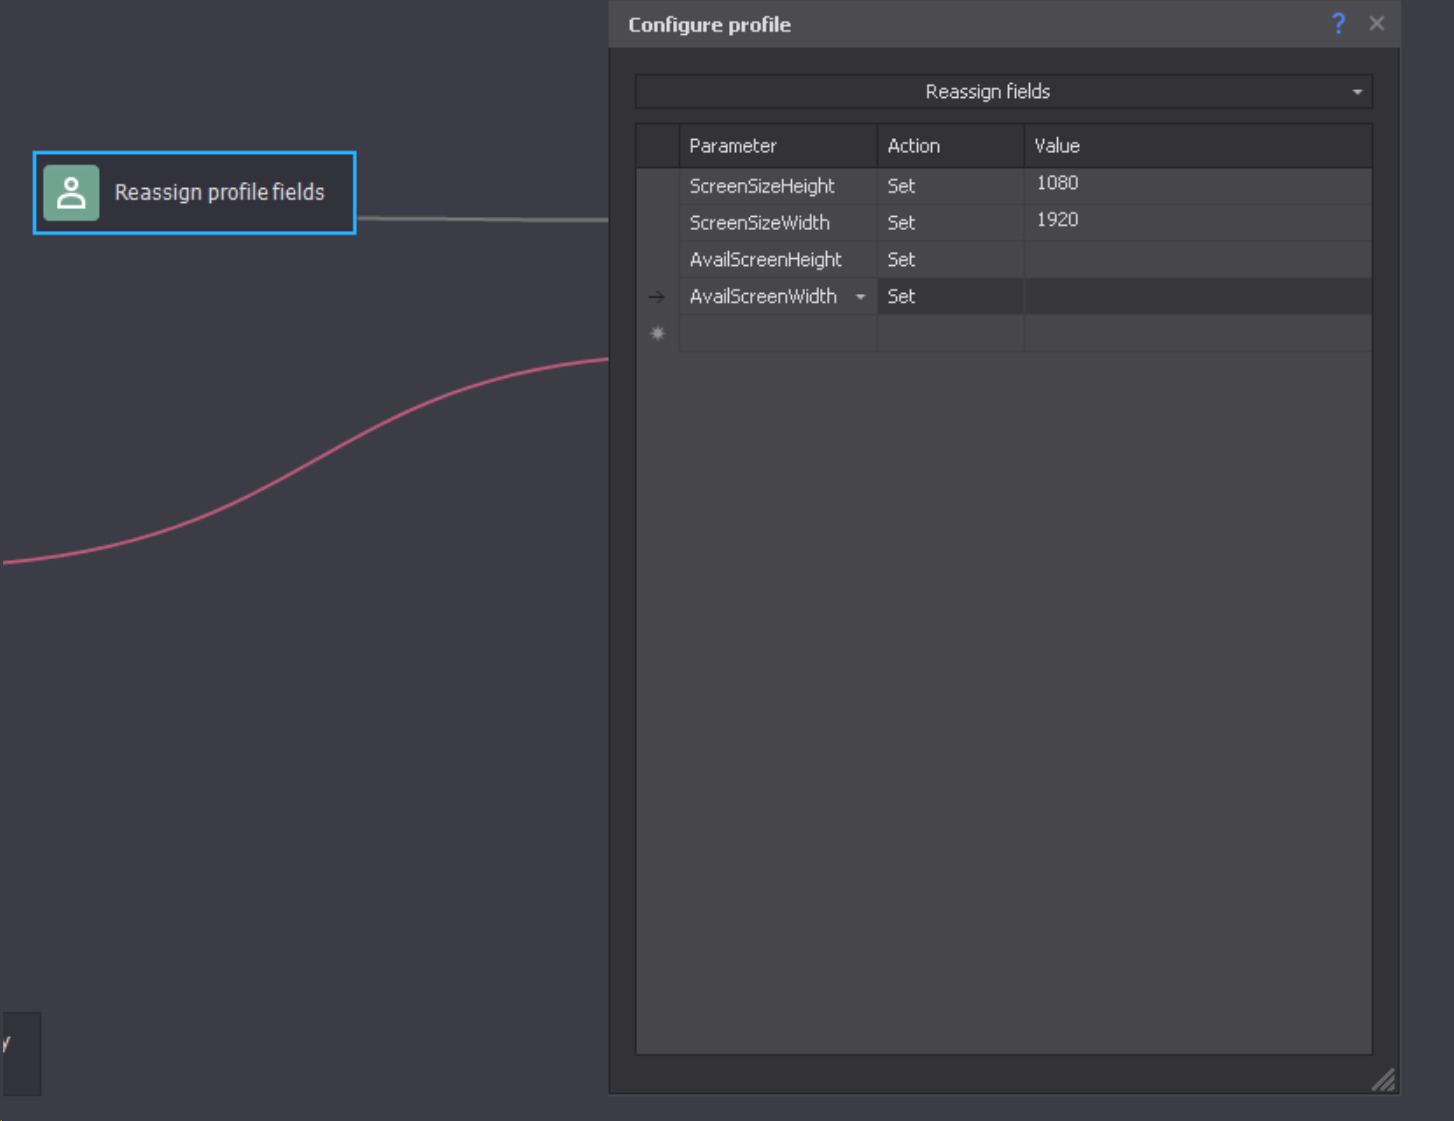Click the row header of ScreenSizeHeight row
The height and width of the screenshot is (1121, 1454).
tap(657, 186)
